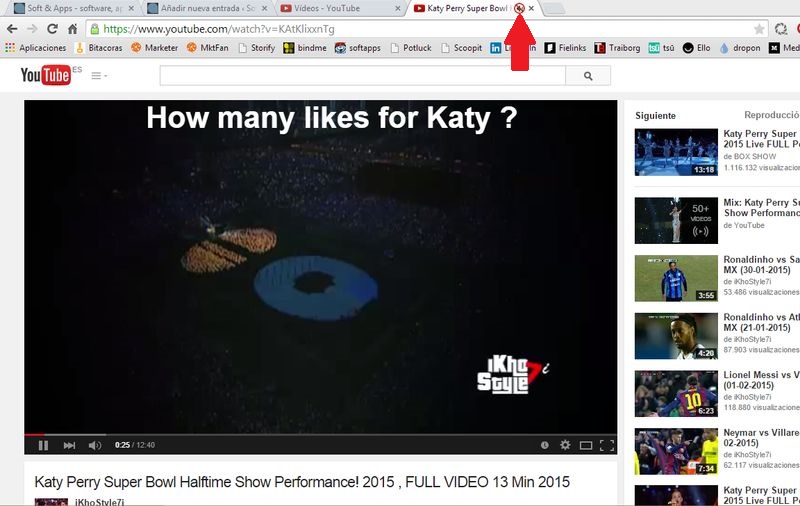Viewport: 800px width, 506px height.
Task: Click the YouTube logo
Action: coord(45,75)
